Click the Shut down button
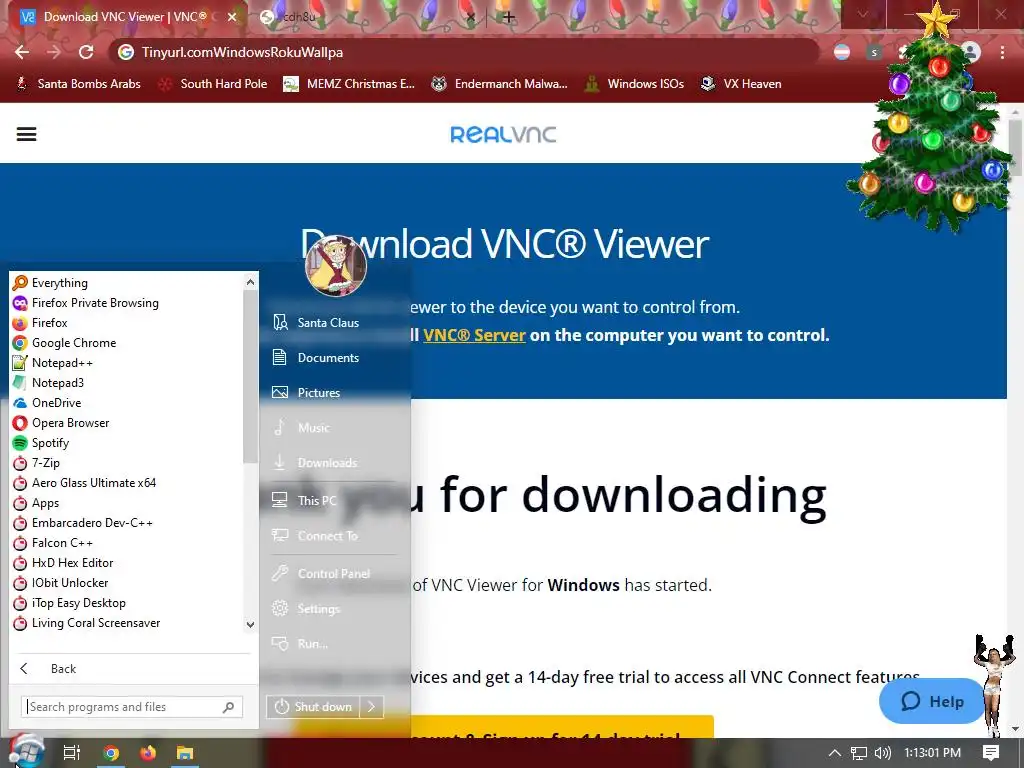The width and height of the screenshot is (1024, 768). pyautogui.click(x=313, y=707)
